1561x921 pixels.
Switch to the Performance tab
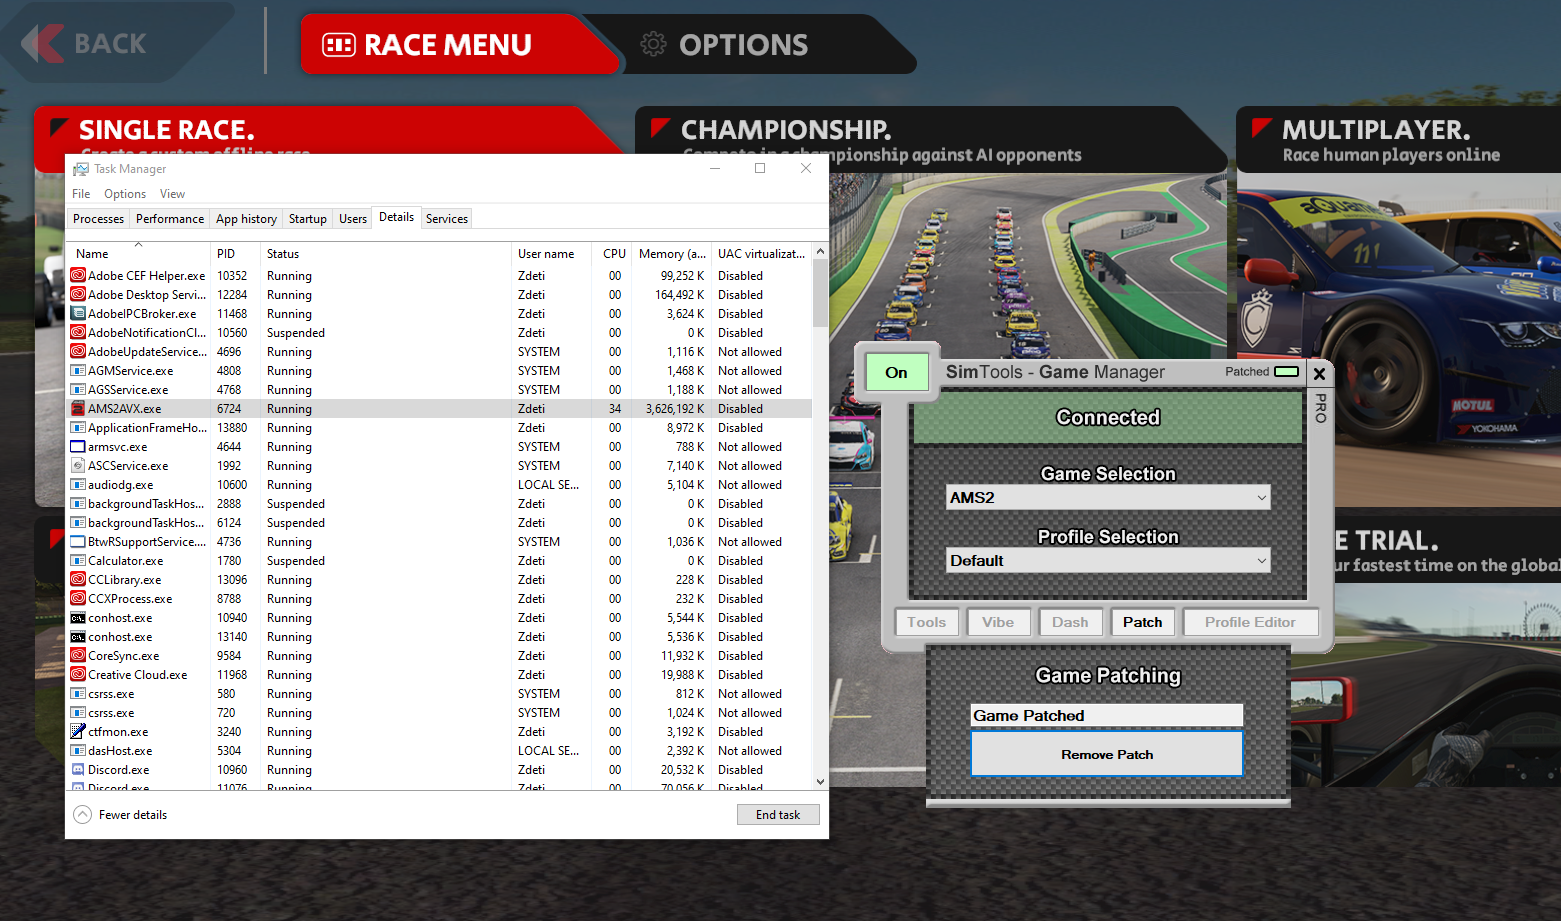(169, 219)
